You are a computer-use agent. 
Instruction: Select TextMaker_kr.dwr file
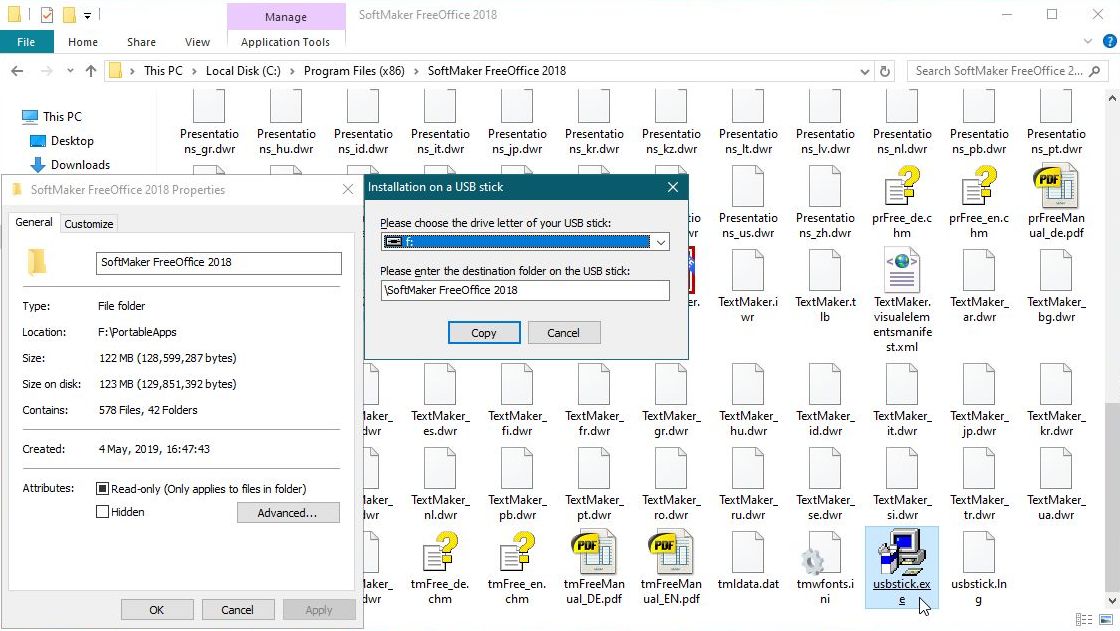1056,400
